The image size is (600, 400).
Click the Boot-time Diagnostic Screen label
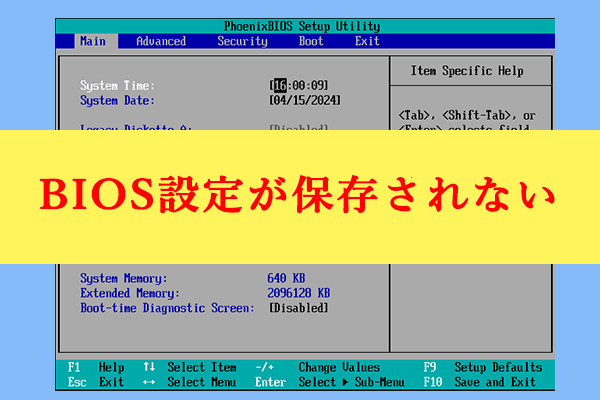tap(164, 308)
